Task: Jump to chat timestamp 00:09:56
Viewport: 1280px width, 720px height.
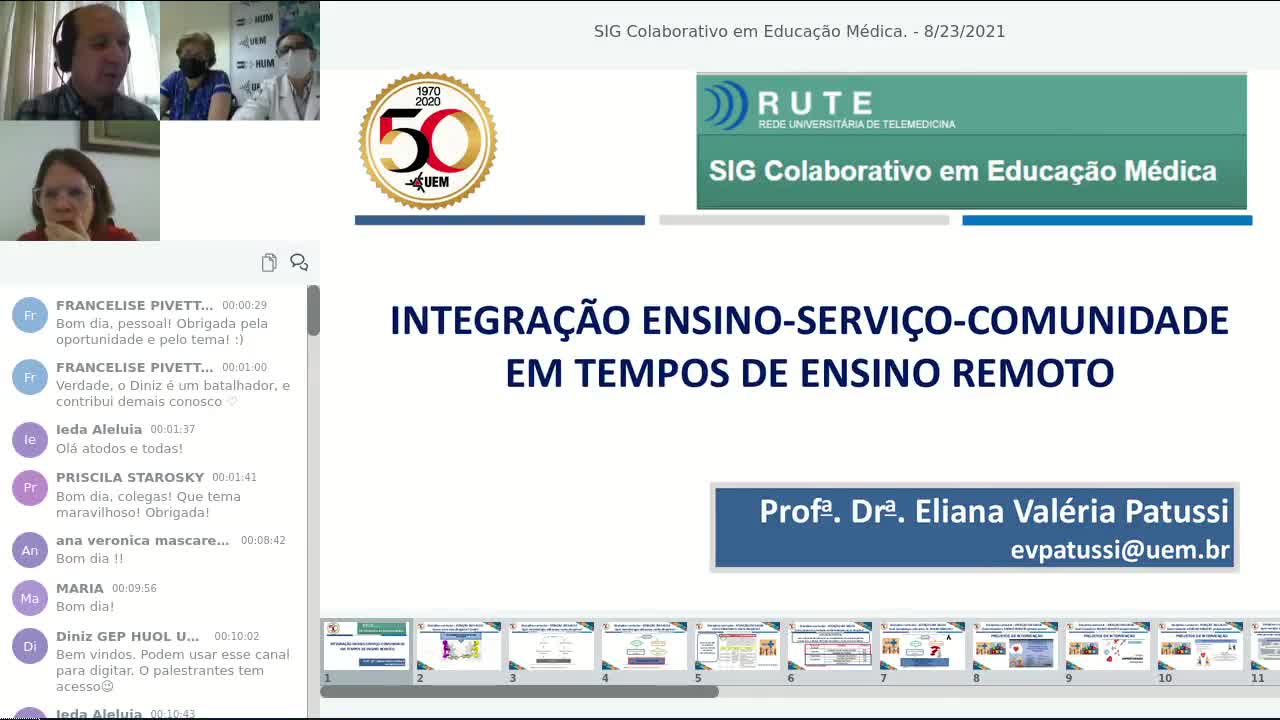Action: point(134,589)
